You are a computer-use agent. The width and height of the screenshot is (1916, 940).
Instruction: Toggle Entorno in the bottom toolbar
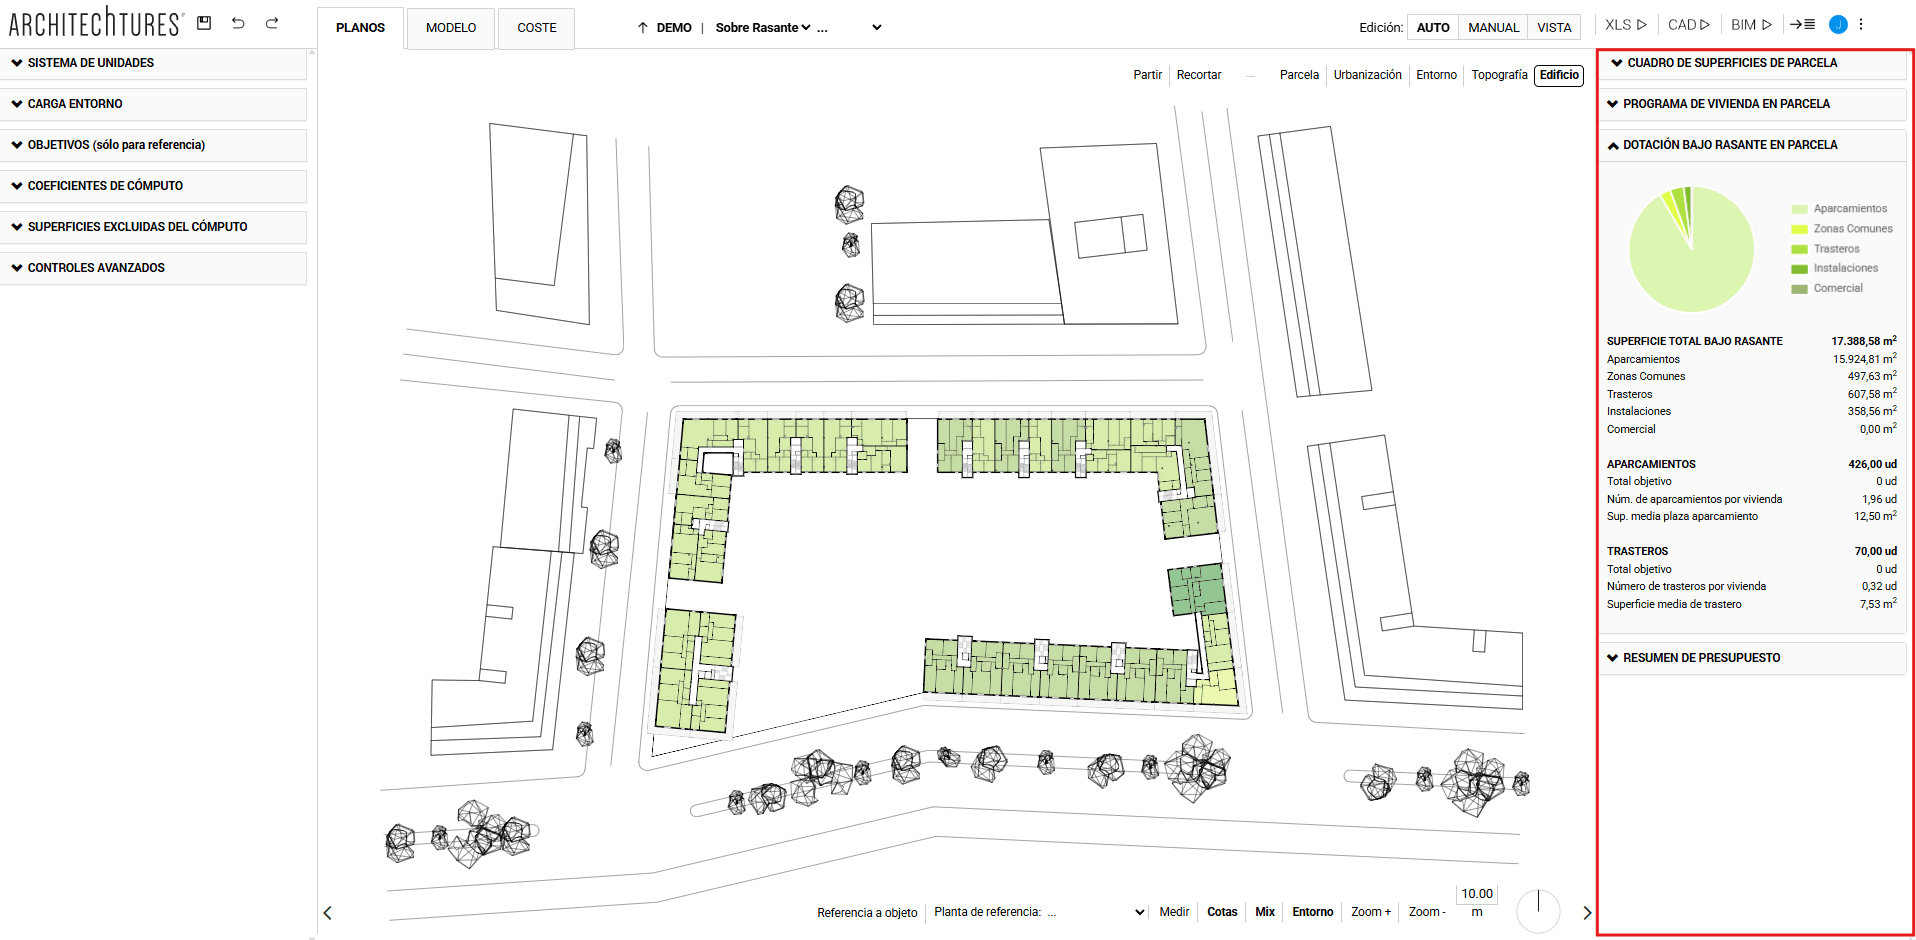tap(1312, 912)
